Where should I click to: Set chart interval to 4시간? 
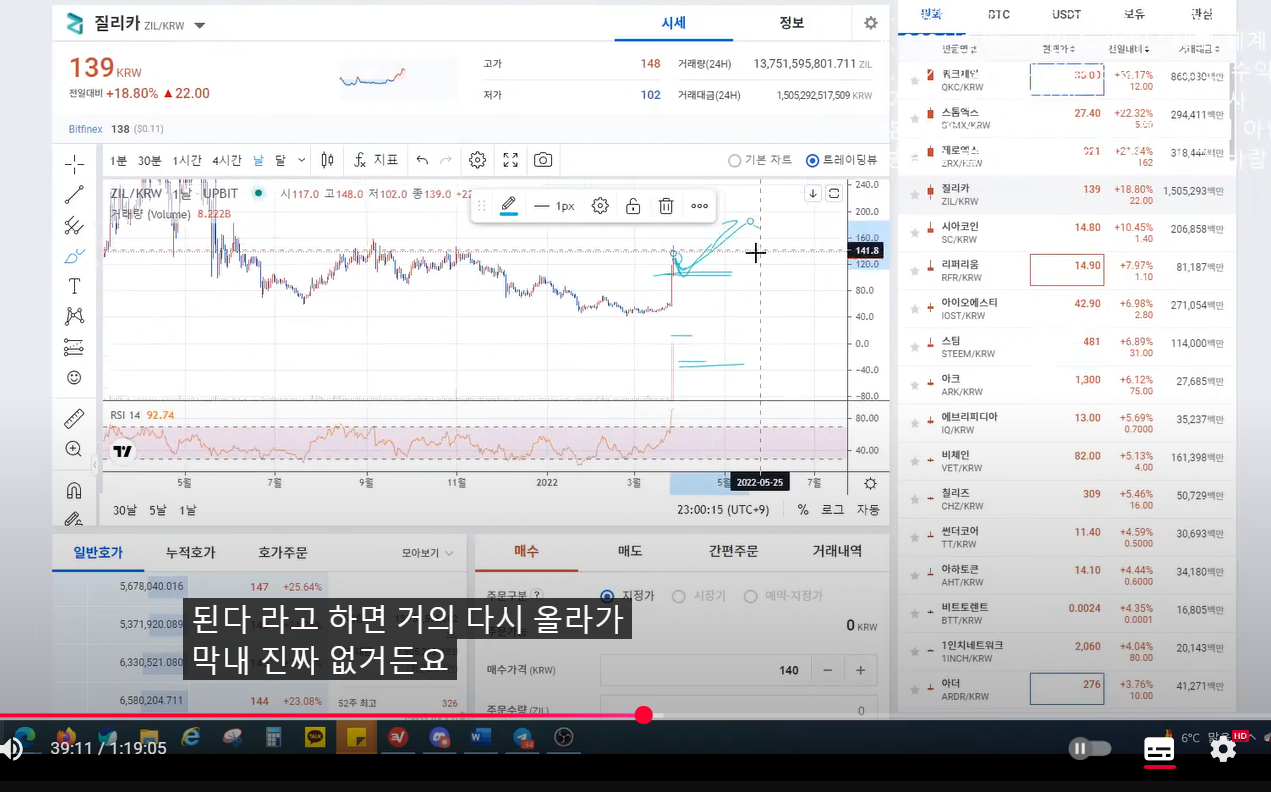pos(227,160)
